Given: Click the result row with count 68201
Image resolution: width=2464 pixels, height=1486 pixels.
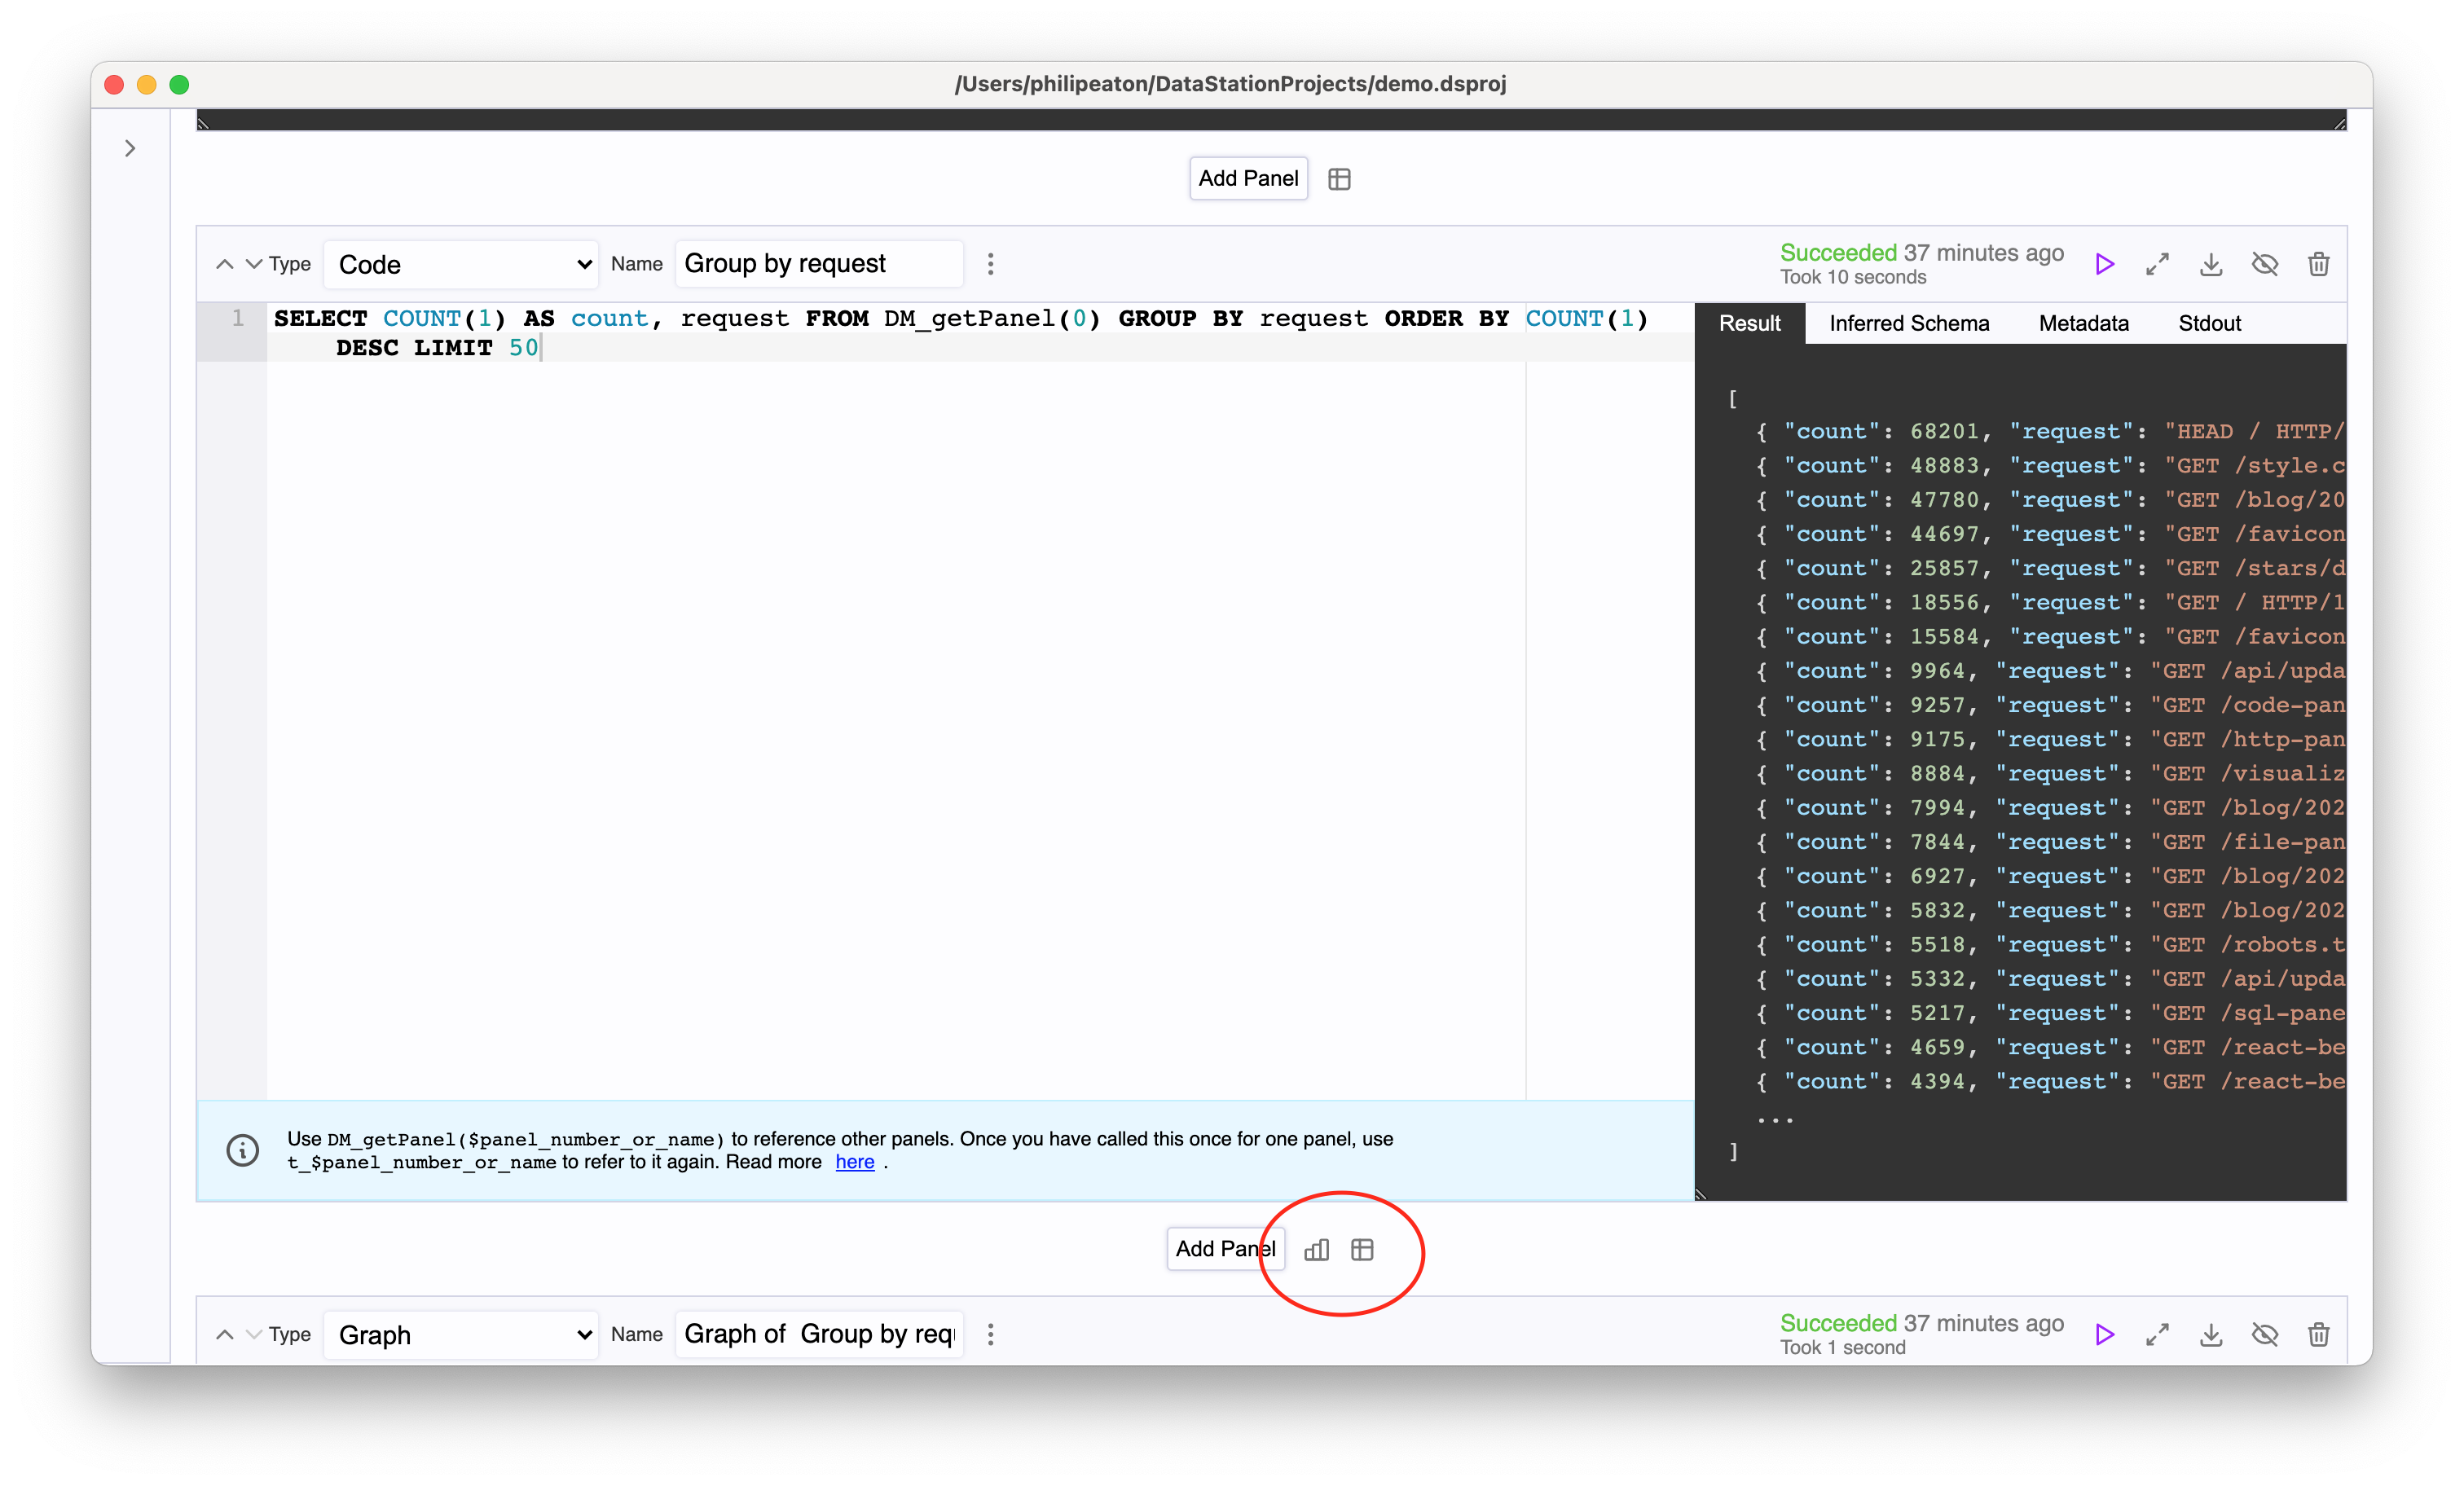Looking at the screenshot, I should click(x=2050, y=431).
